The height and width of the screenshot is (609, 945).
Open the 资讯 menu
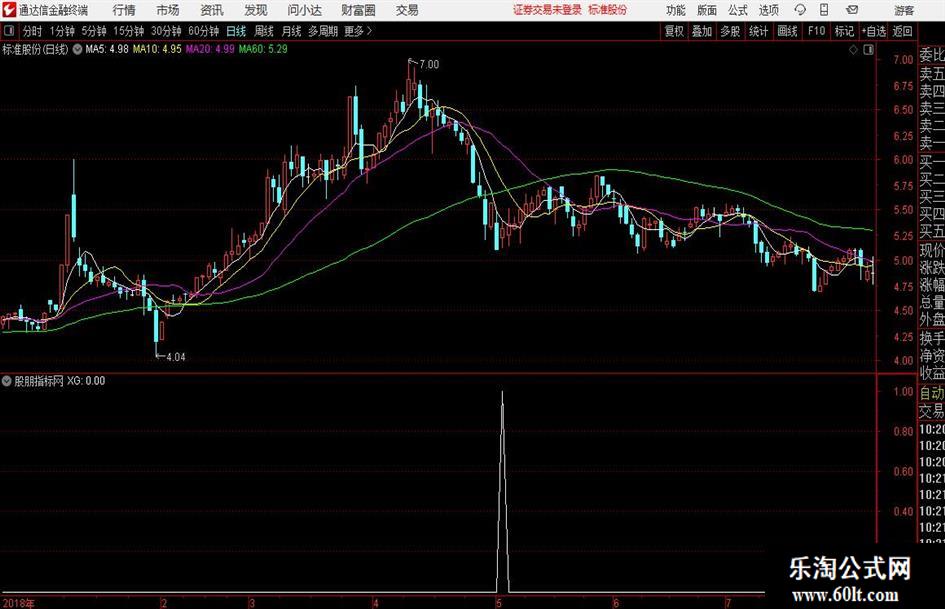pos(212,10)
